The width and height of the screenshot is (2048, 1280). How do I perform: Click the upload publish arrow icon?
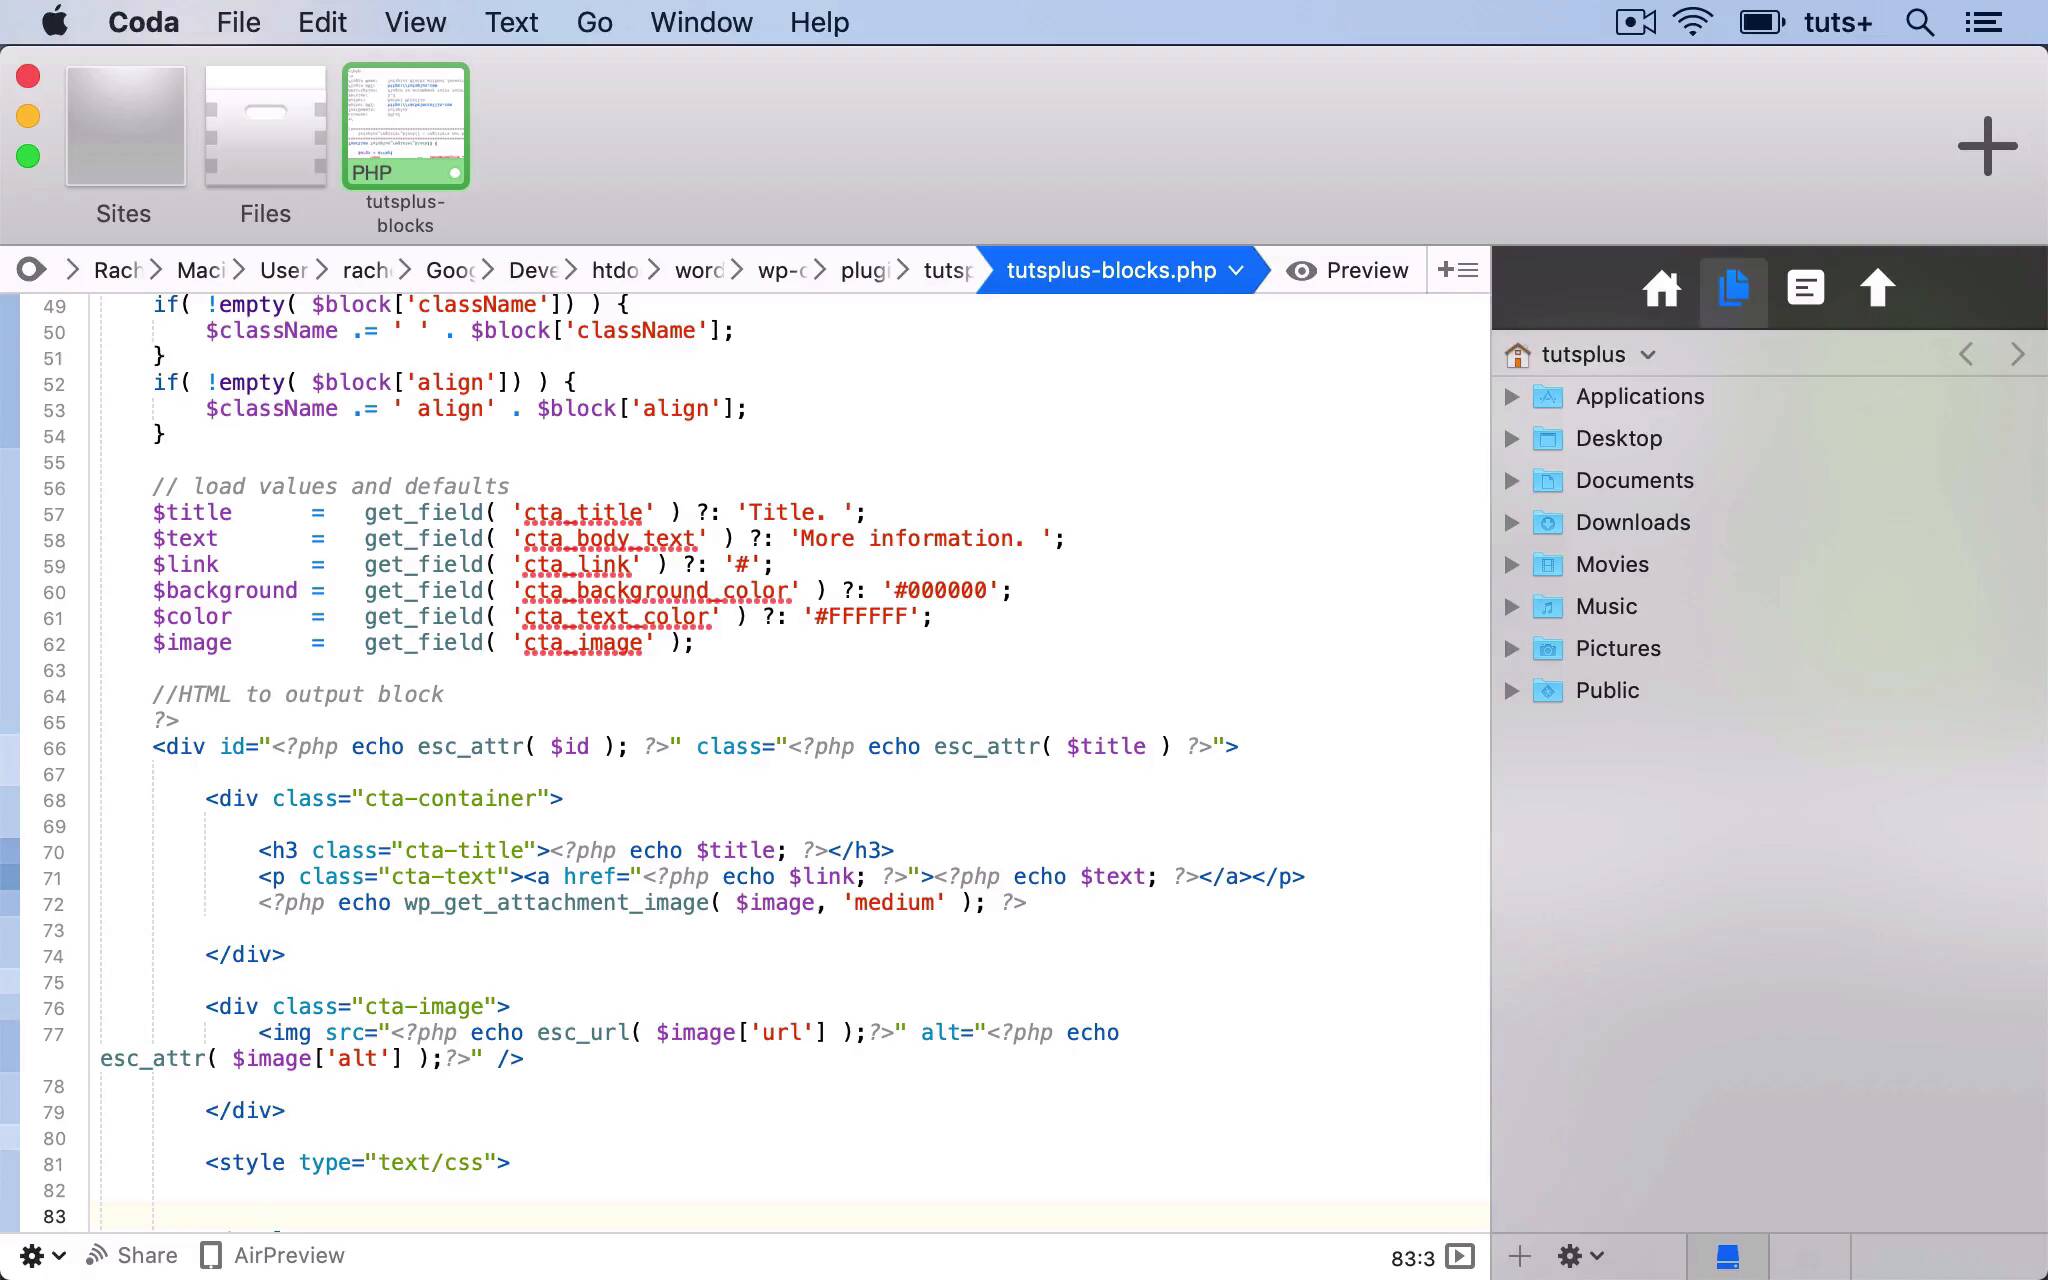tap(1877, 290)
